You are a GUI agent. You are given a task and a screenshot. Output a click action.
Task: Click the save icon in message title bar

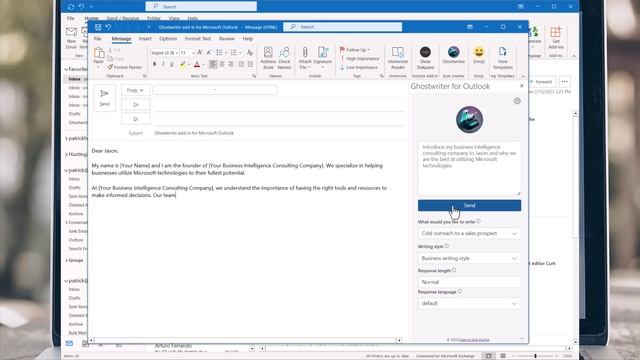(98, 27)
